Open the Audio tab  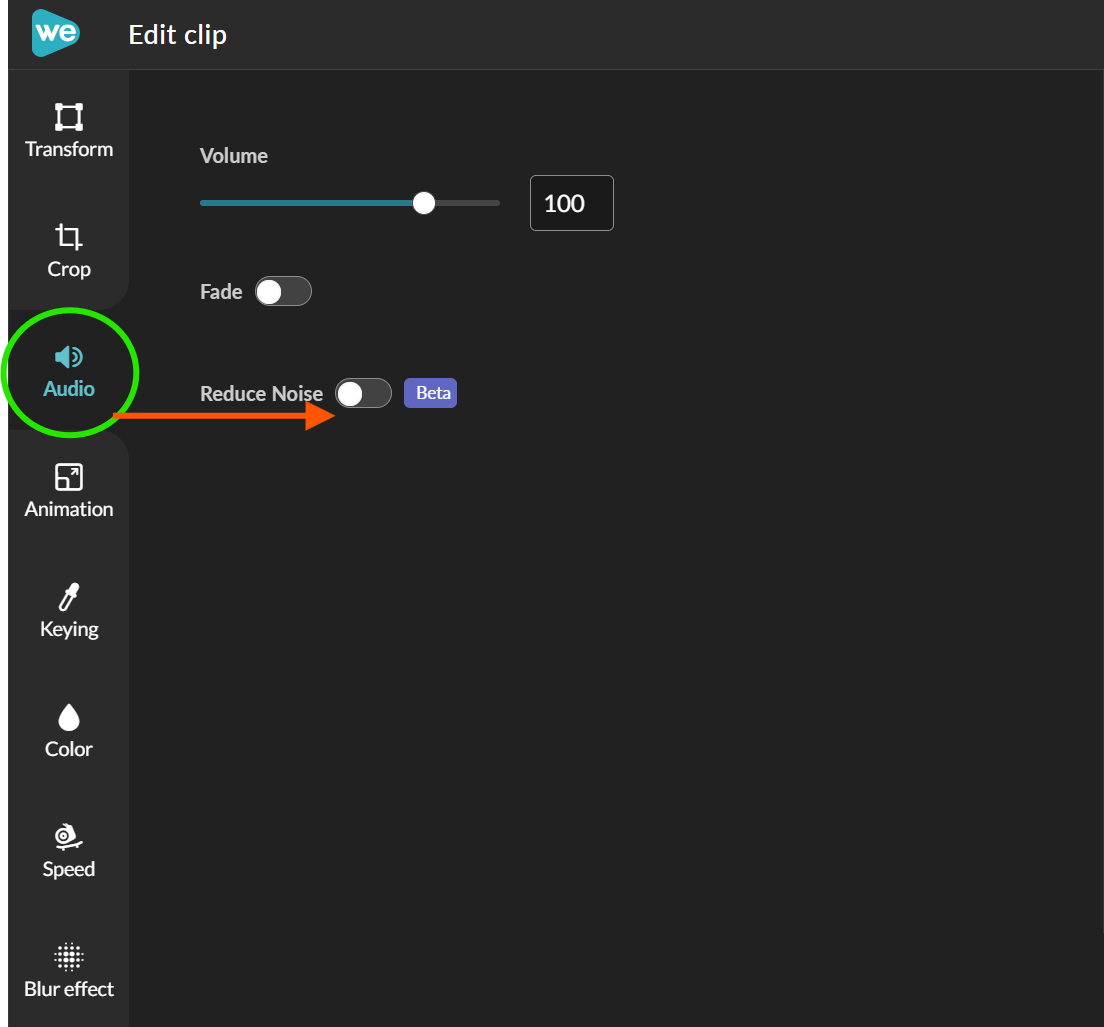coord(69,372)
